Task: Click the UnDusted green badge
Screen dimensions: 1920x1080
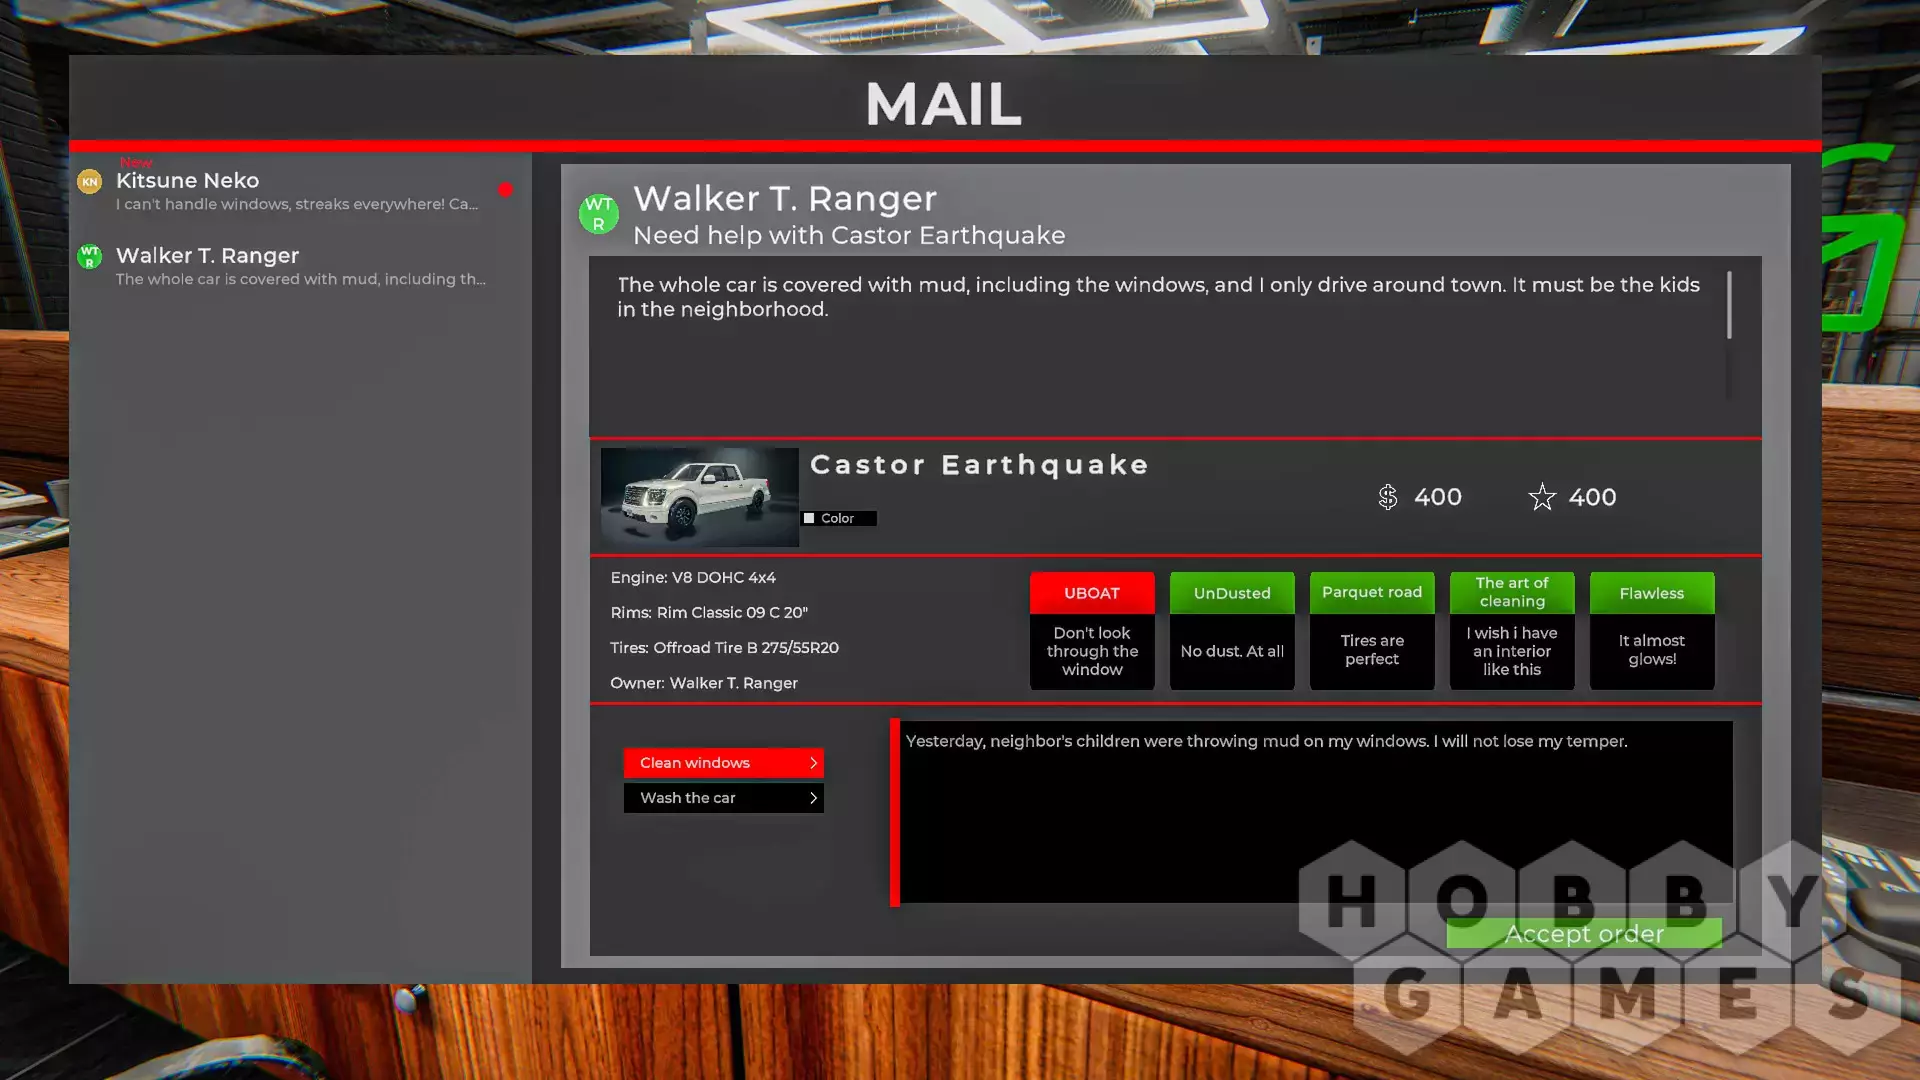Action: 1231,593
